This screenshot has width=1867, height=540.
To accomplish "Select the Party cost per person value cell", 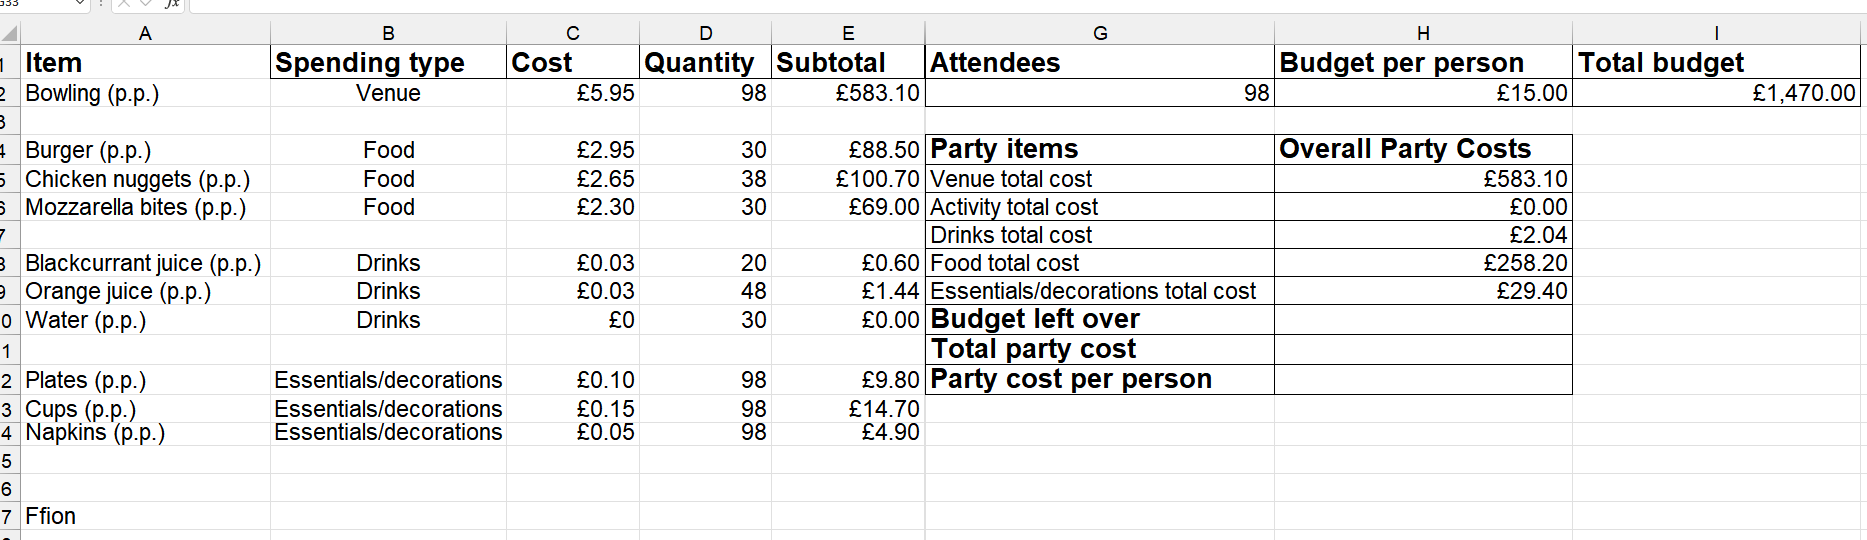I will coord(1423,379).
